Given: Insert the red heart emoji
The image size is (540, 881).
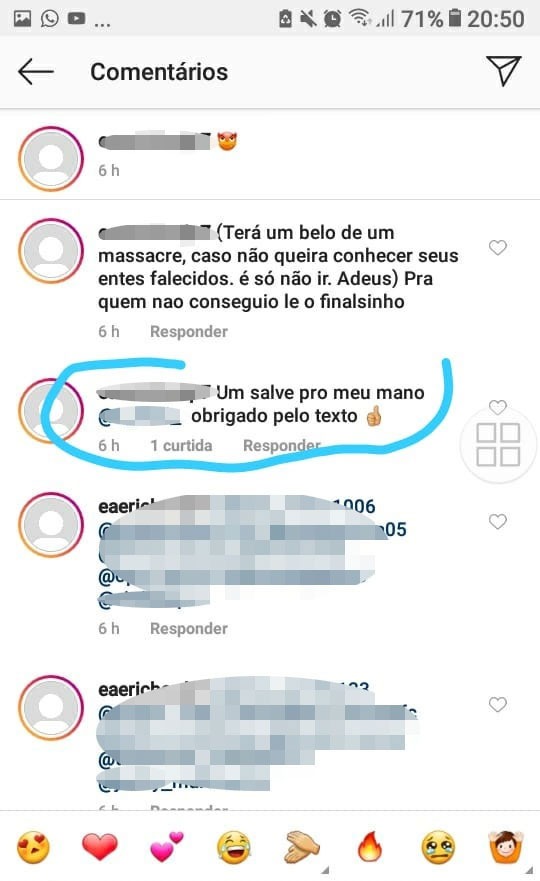Looking at the screenshot, I should pos(100,847).
